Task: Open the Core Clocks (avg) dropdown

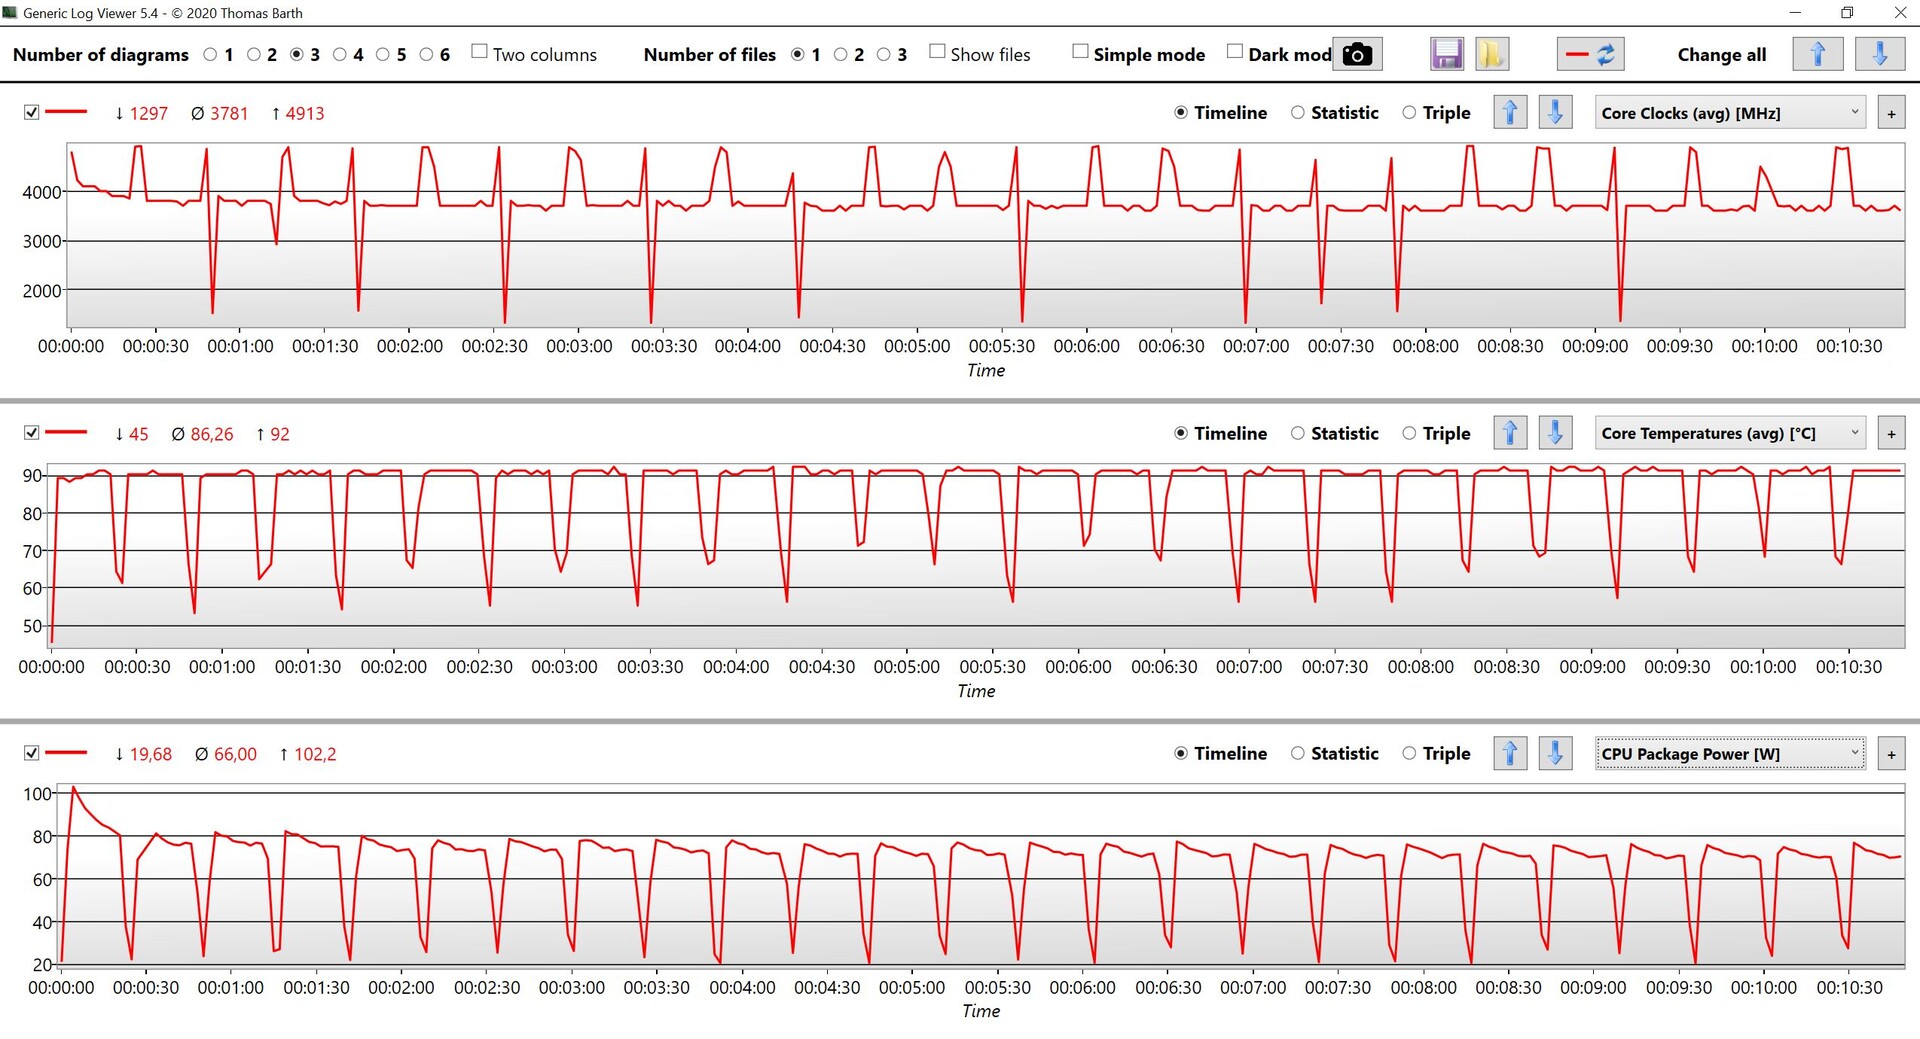Action: (1729, 113)
